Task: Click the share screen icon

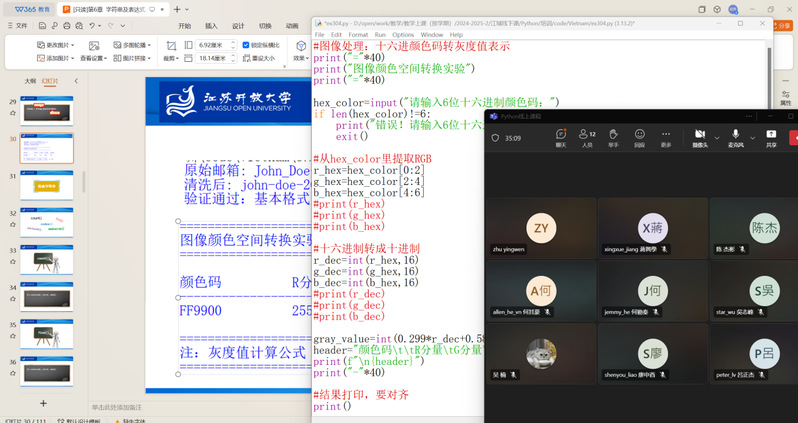Action: pyautogui.click(x=771, y=135)
